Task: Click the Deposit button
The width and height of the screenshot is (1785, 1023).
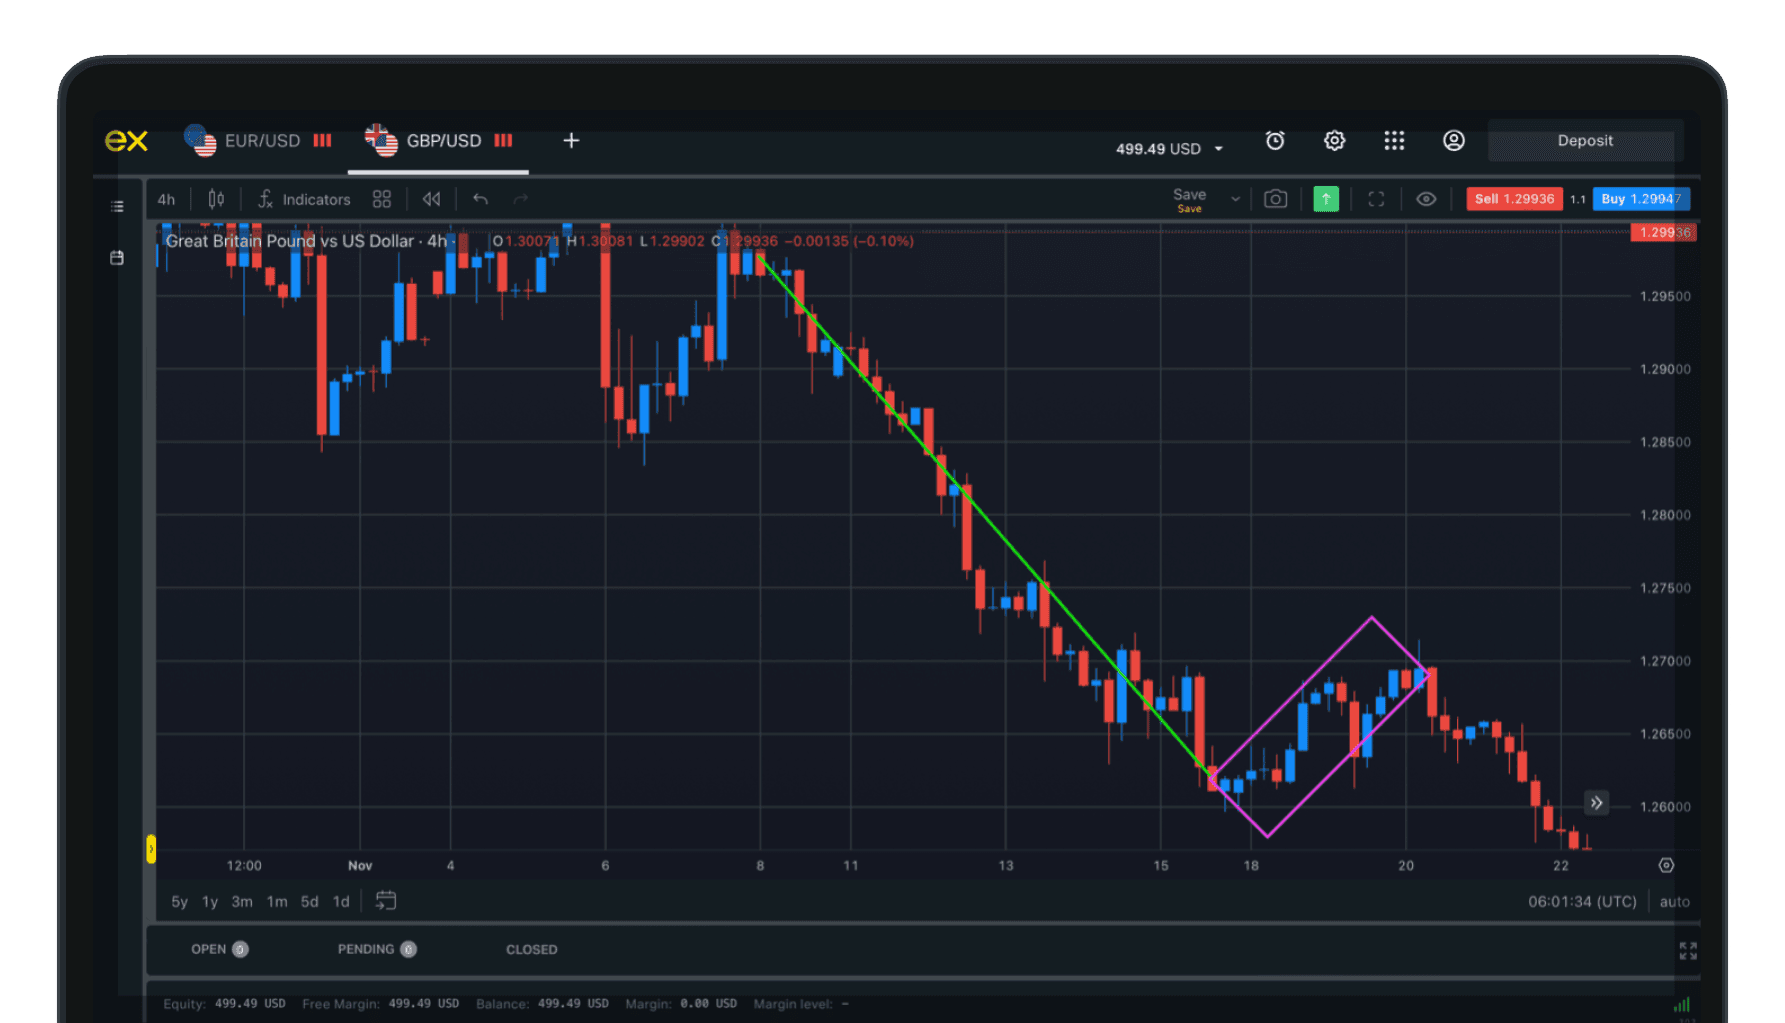Action: pos(1584,141)
